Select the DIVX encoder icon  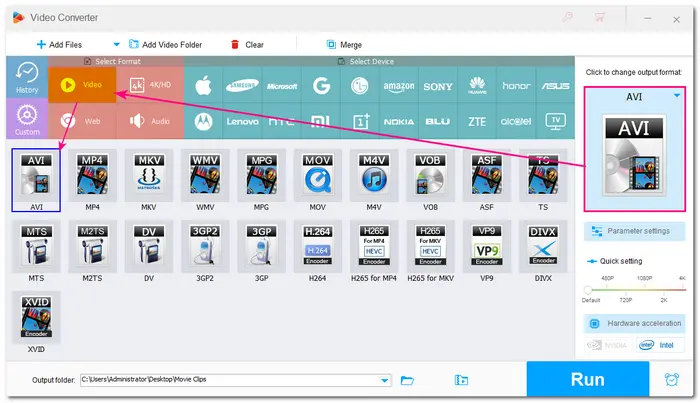click(x=543, y=246)
